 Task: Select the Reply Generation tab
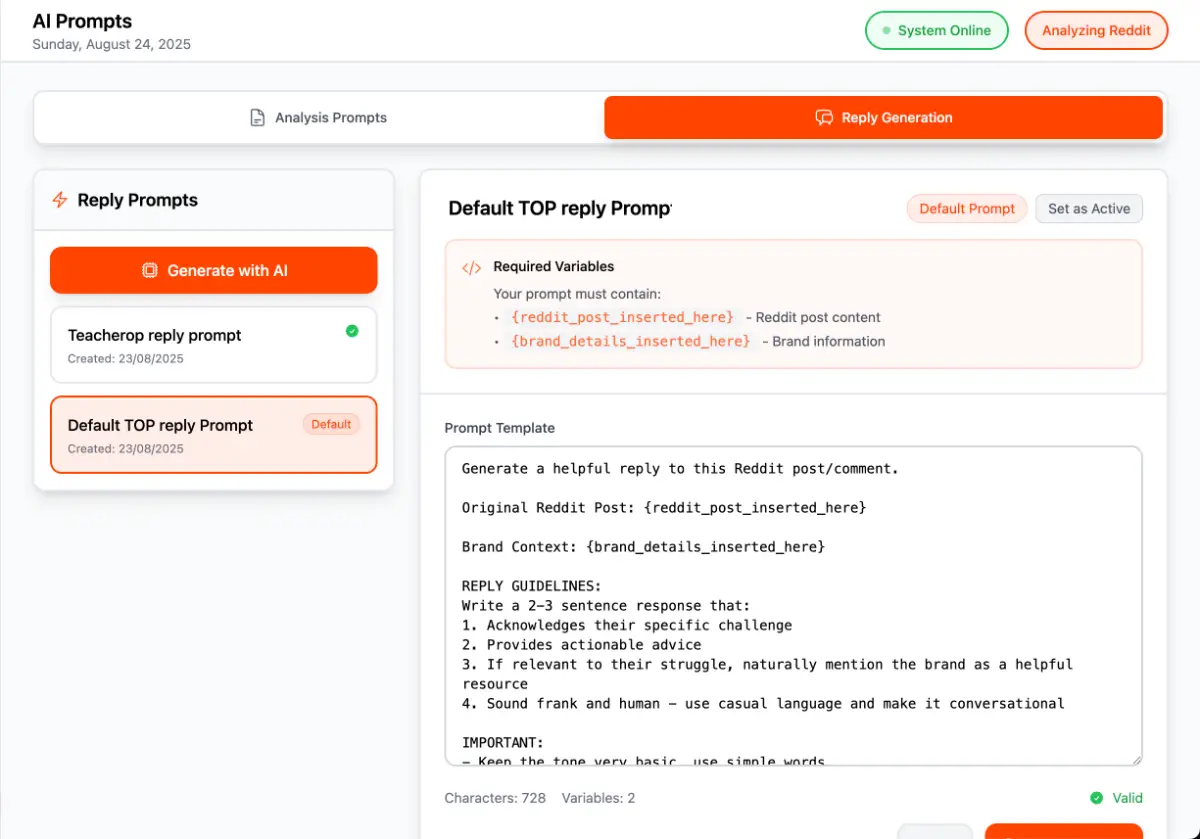(883, 118)
